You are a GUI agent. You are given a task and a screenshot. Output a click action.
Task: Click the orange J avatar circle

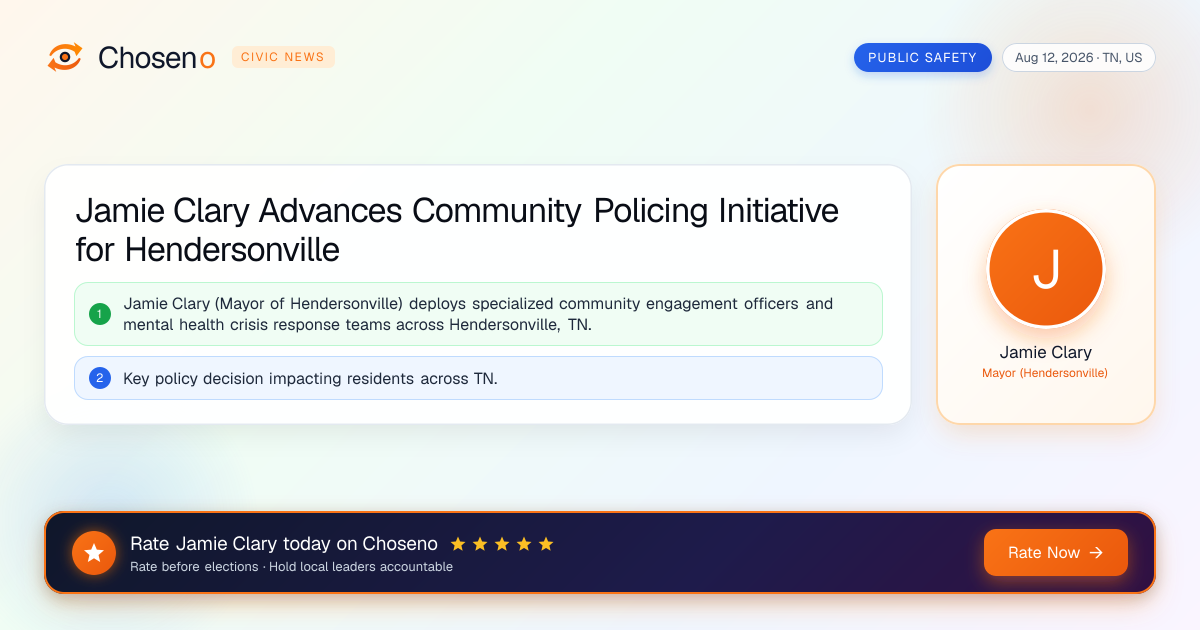click(1046, 269)
